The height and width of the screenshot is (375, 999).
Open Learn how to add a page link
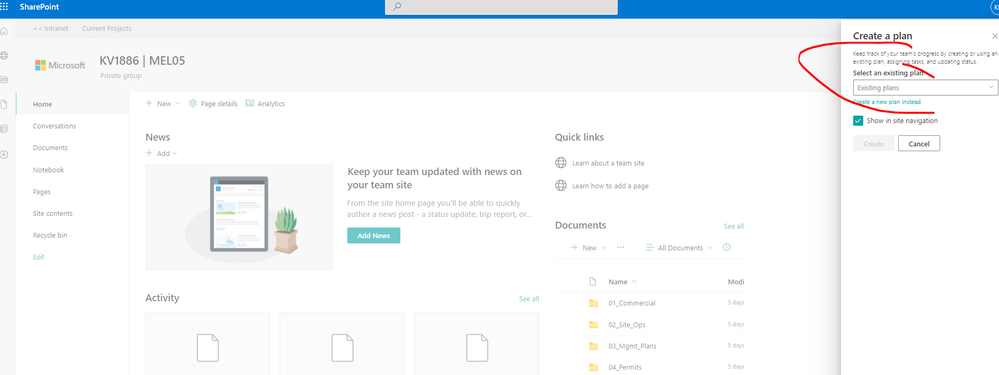(x=610, y=186)
